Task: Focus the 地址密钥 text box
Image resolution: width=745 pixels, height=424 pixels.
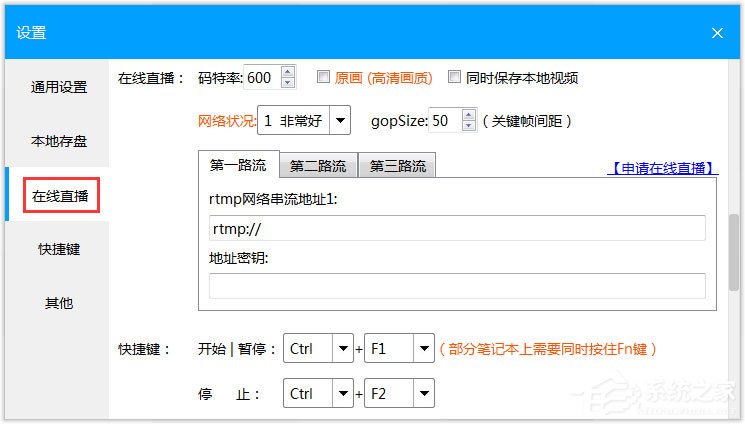Action: pos(457,286)
